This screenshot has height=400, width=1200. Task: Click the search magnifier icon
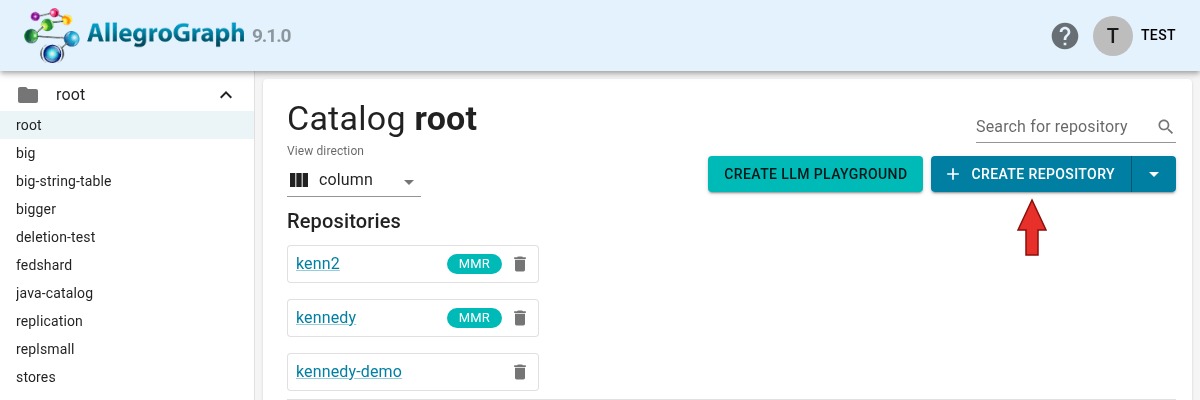click(x=1165, y=127)
